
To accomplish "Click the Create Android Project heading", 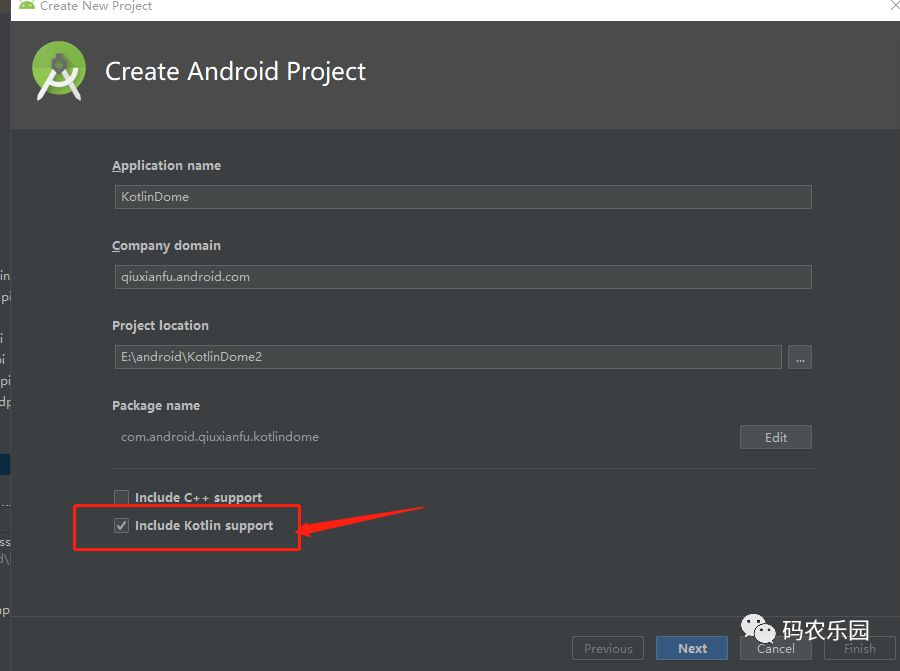I will pyautogui.click(x=235, y=72).
